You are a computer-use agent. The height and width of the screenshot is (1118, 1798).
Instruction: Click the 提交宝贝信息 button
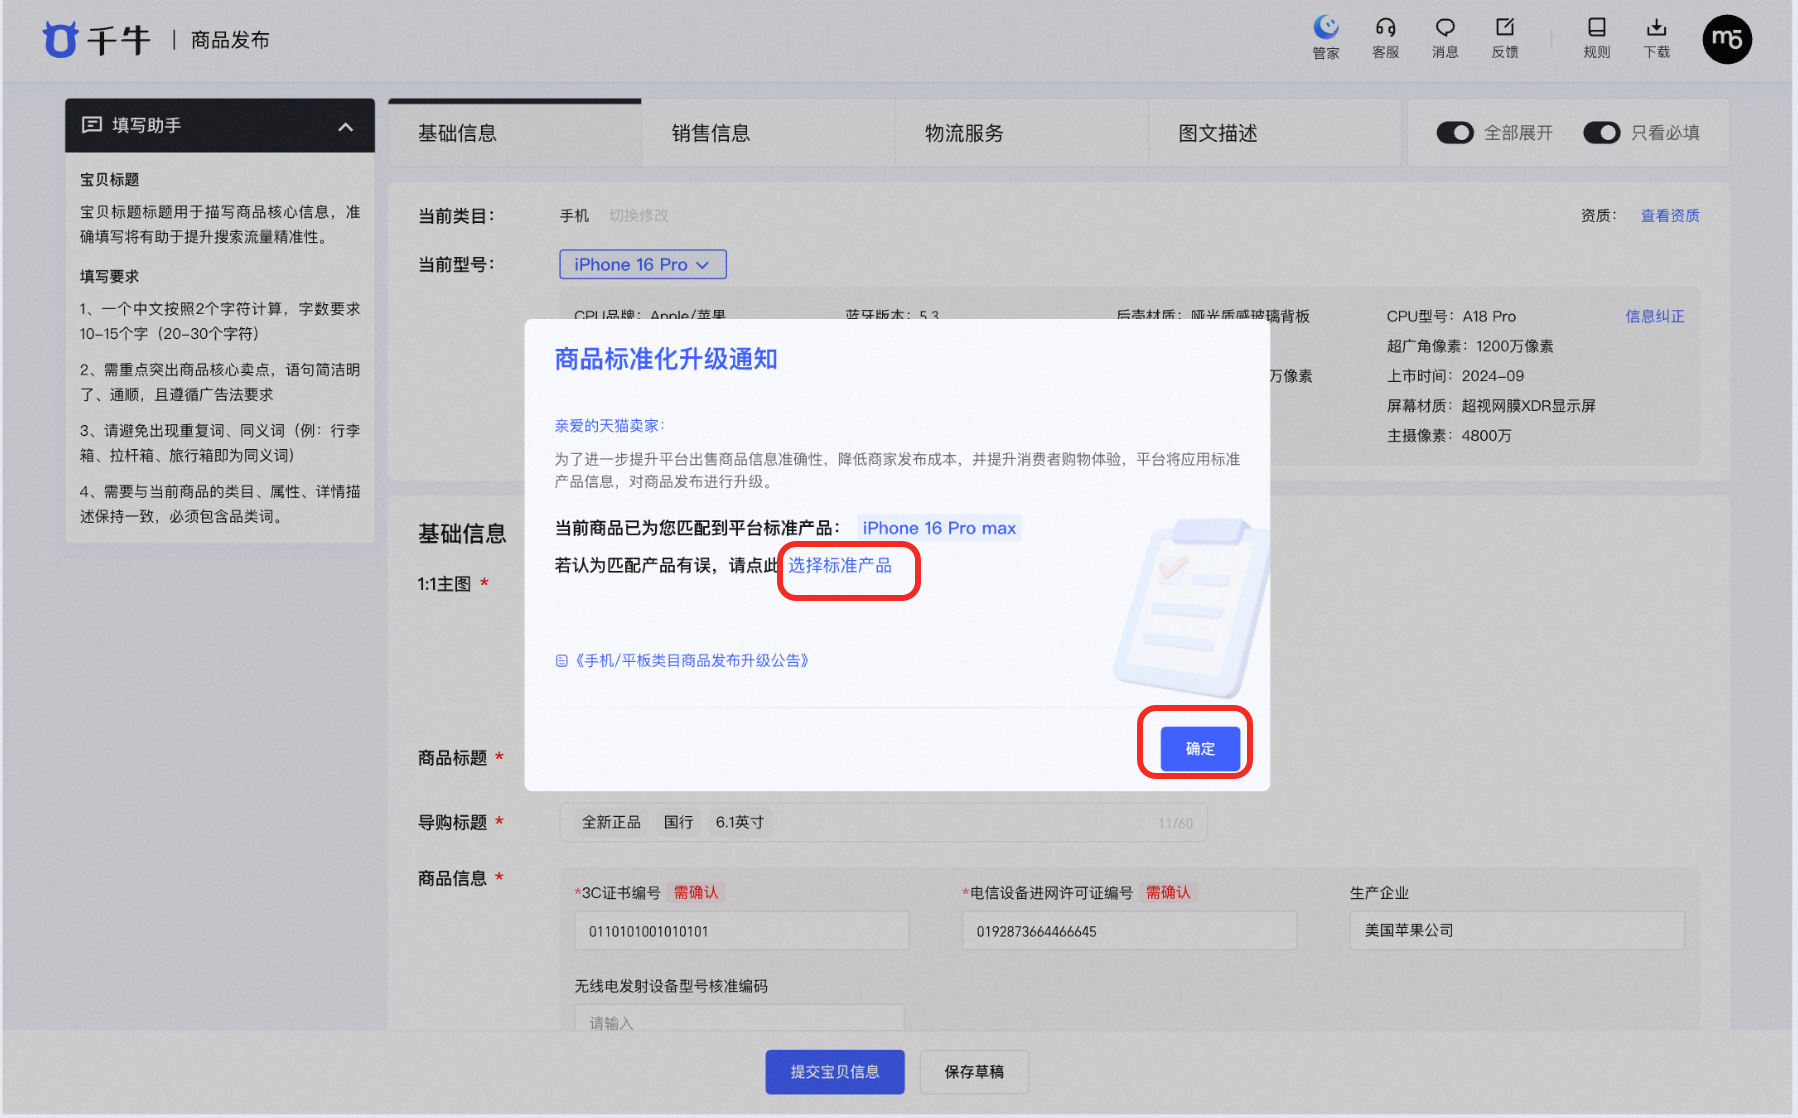(x=835, y=1072)
